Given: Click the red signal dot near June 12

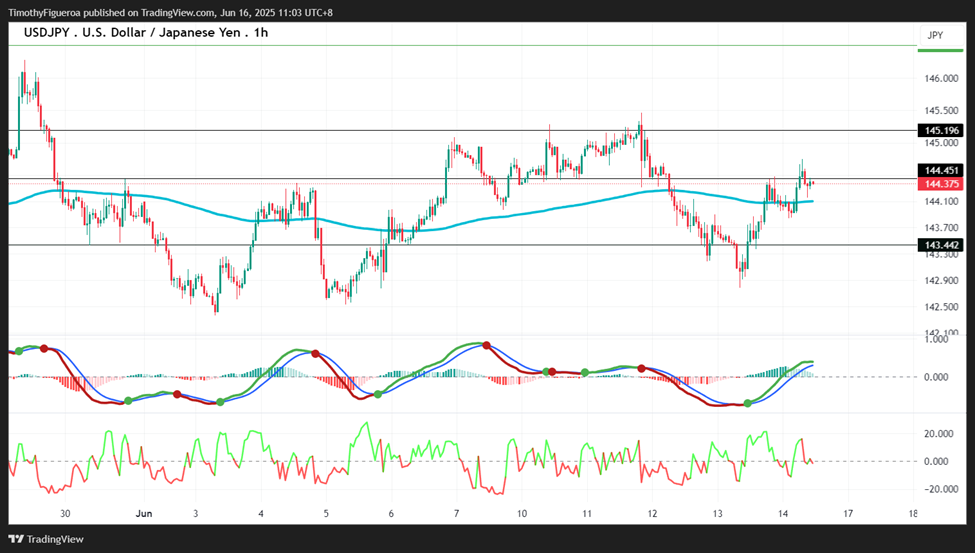Looking at the screenshot, I should [x=641, y=369].
